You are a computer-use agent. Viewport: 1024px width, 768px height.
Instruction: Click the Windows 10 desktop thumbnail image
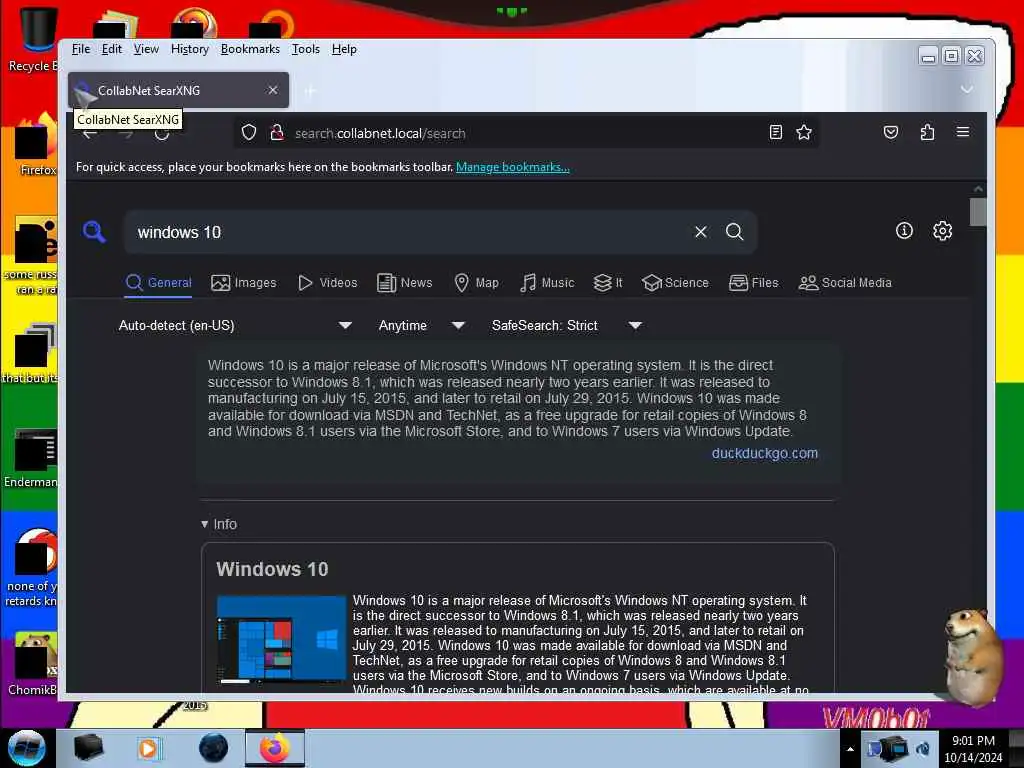click(281, 639)
